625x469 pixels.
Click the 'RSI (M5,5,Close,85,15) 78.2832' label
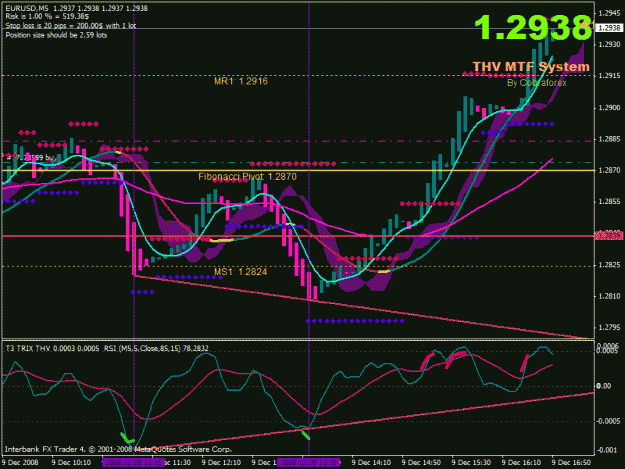tap(156, 348)
